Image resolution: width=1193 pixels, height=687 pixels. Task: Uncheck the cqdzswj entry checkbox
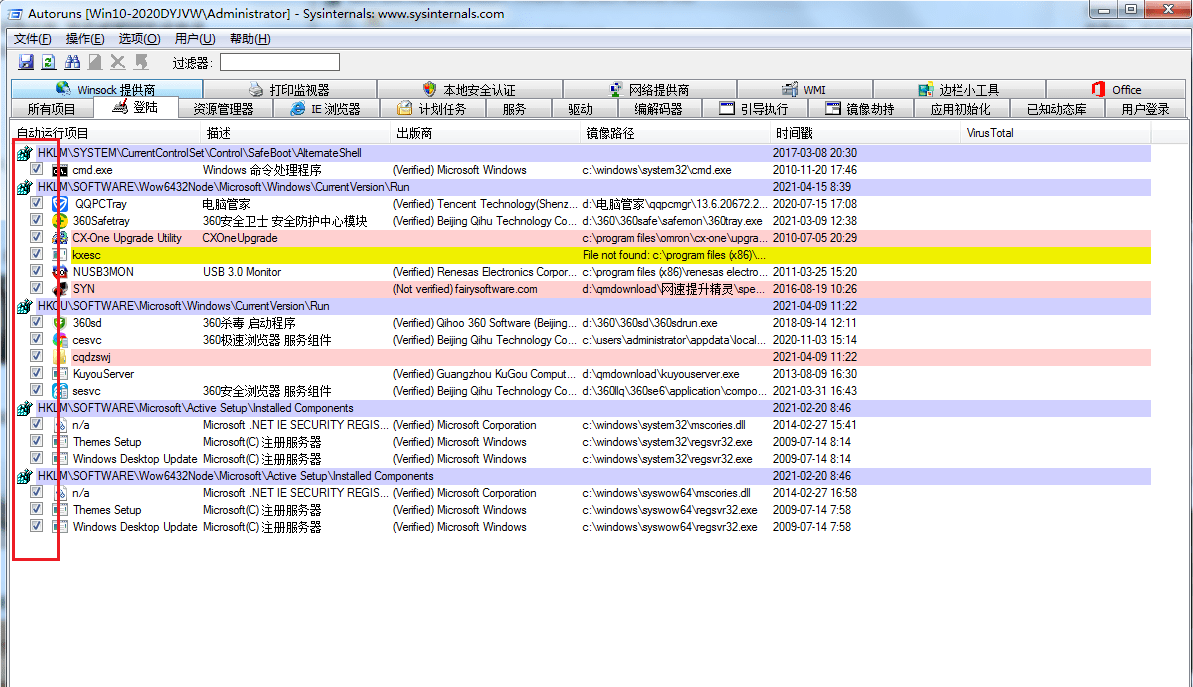coord(36,356)
